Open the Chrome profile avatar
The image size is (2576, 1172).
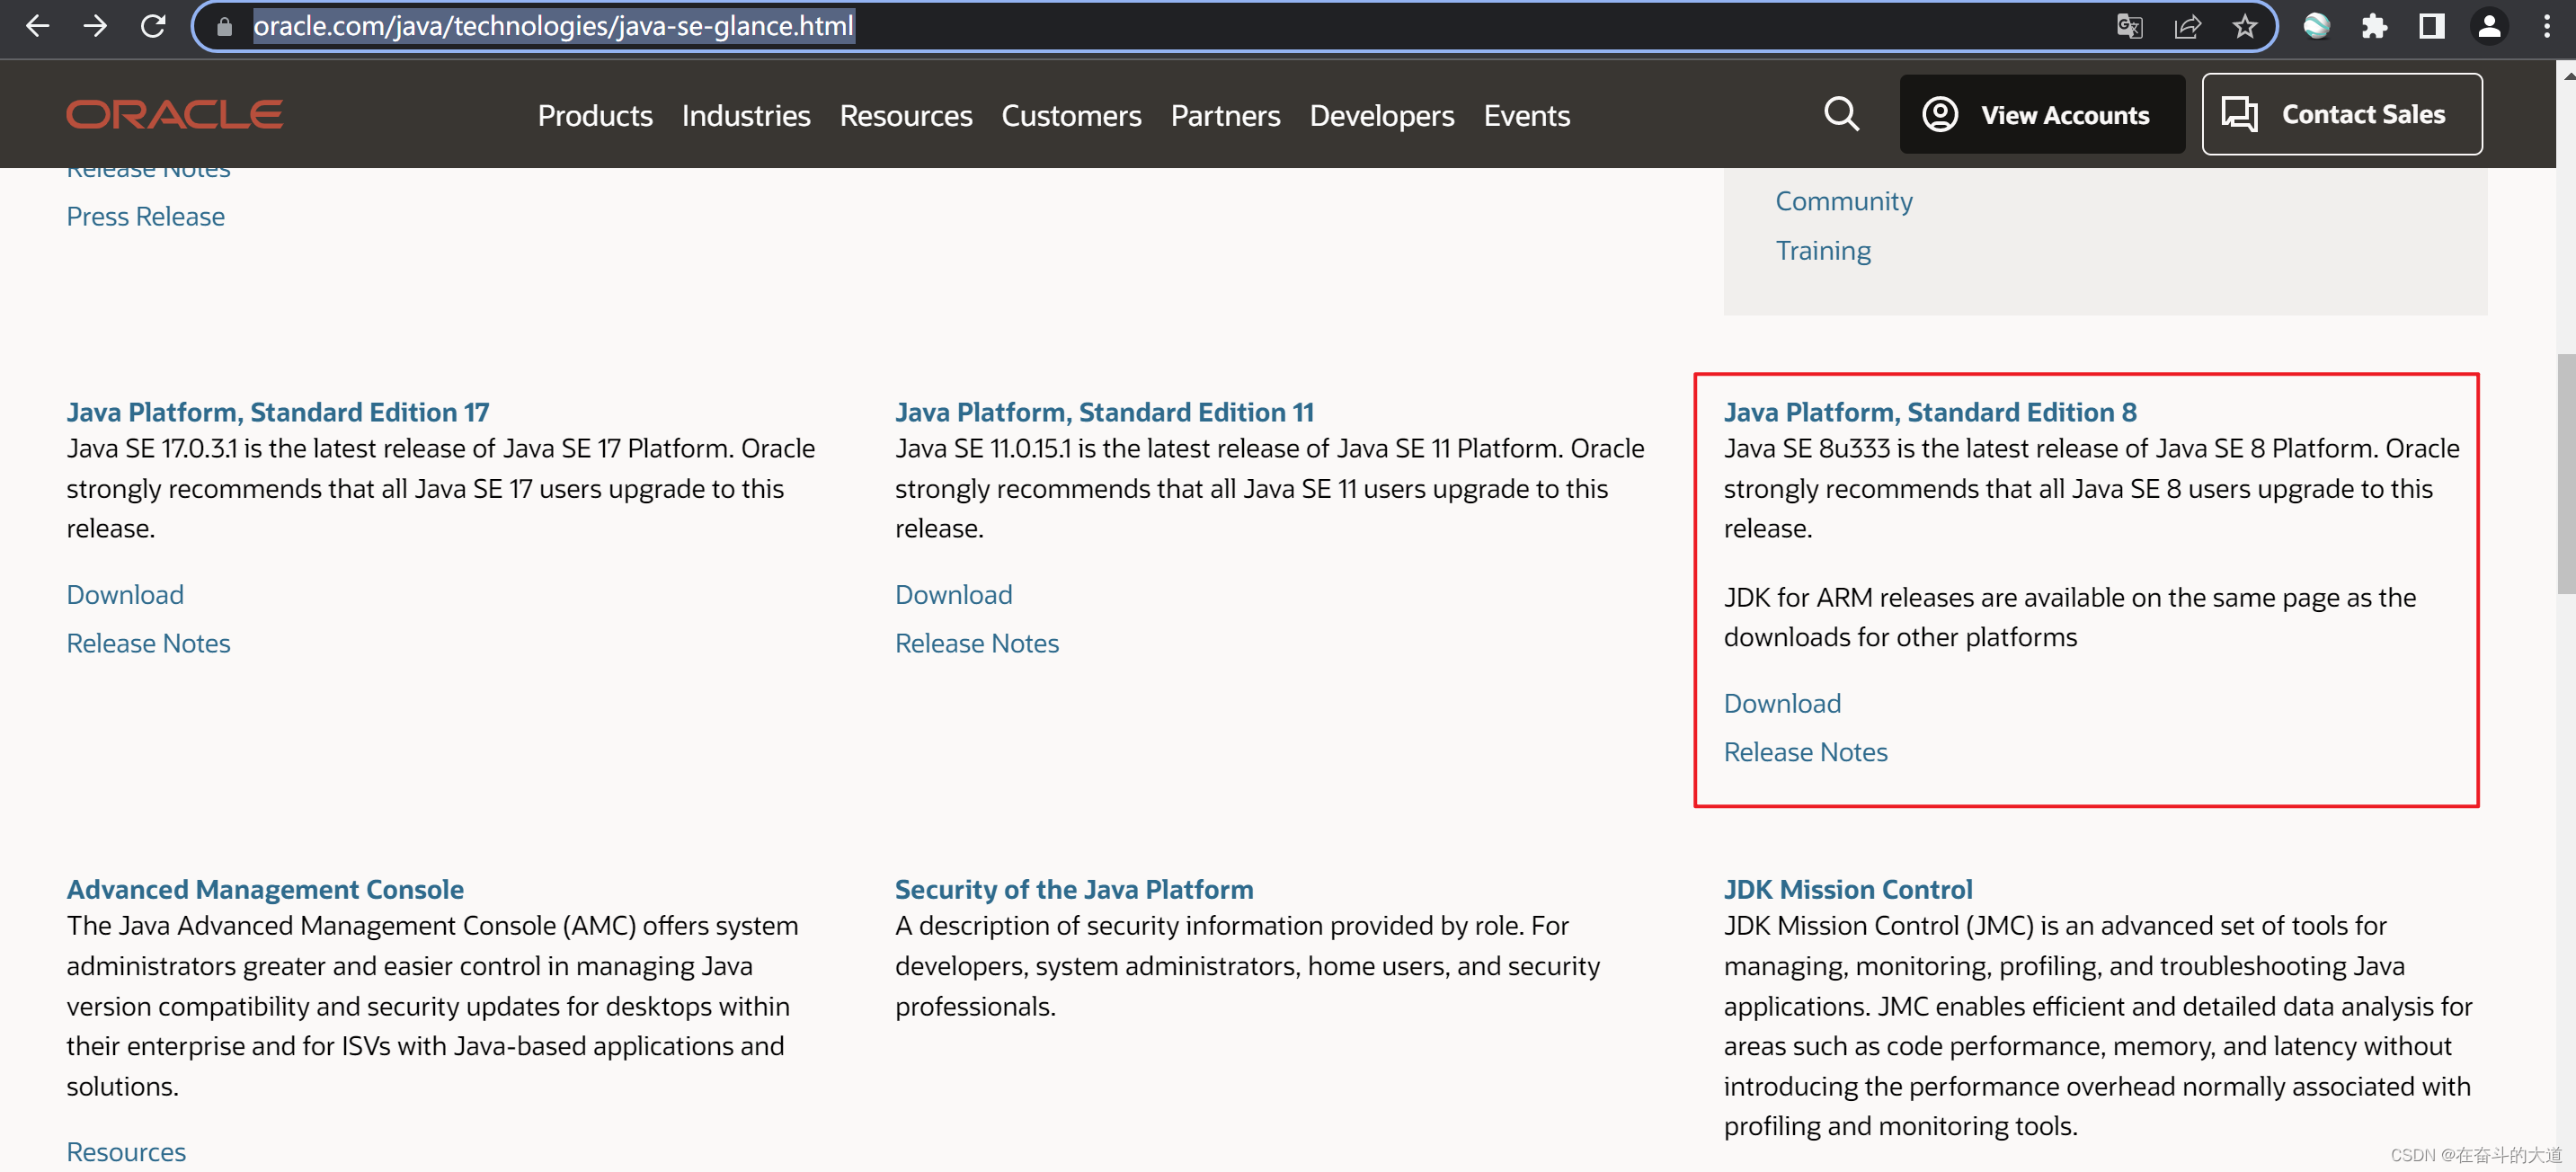pyautogui.click(x=2489, y=26)
